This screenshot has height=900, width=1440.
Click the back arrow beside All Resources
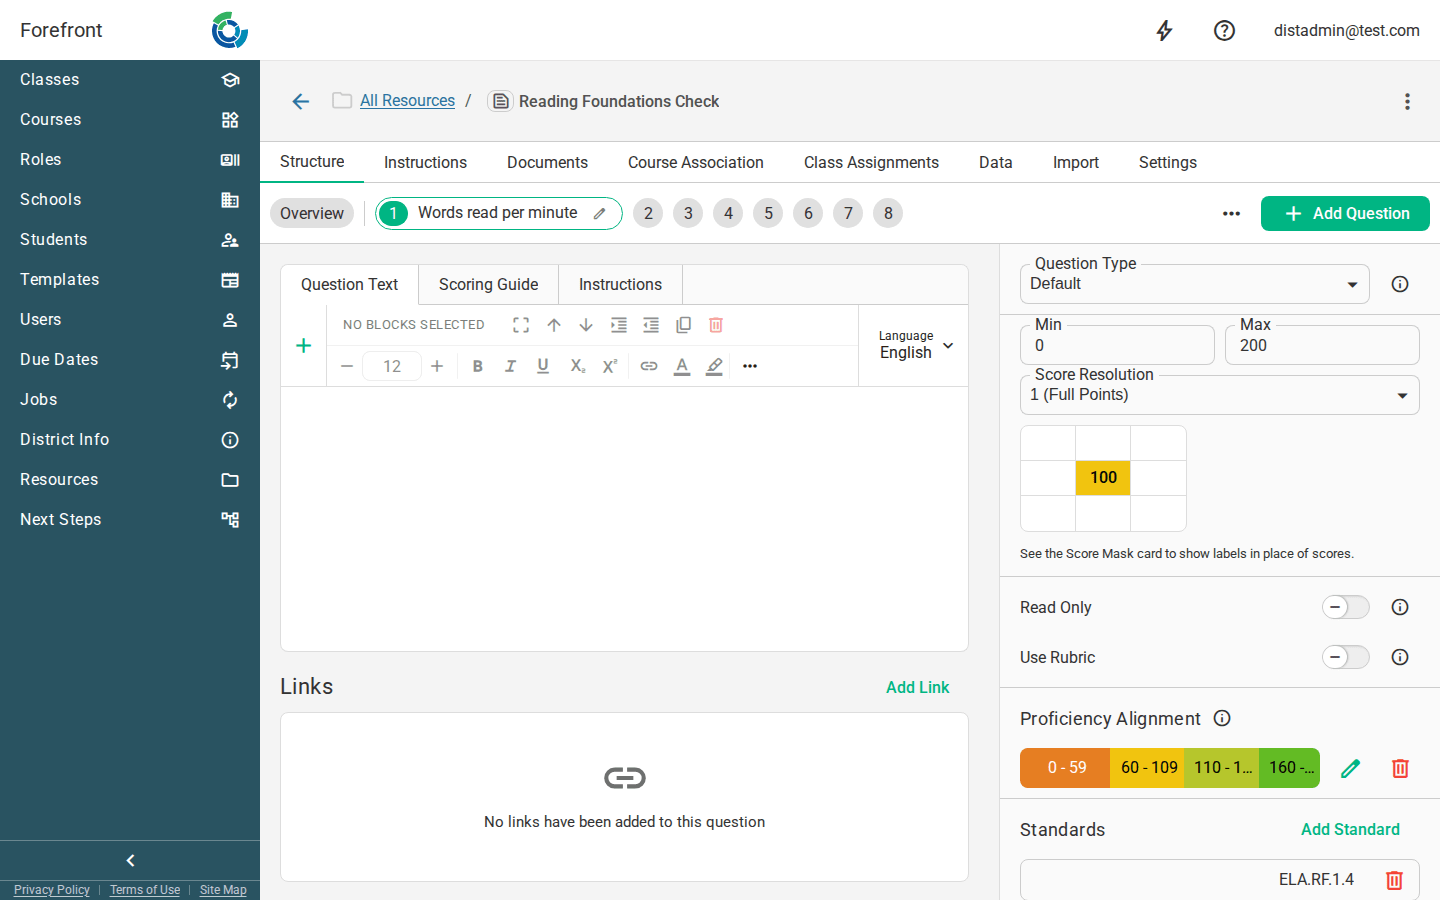[301, 101]
